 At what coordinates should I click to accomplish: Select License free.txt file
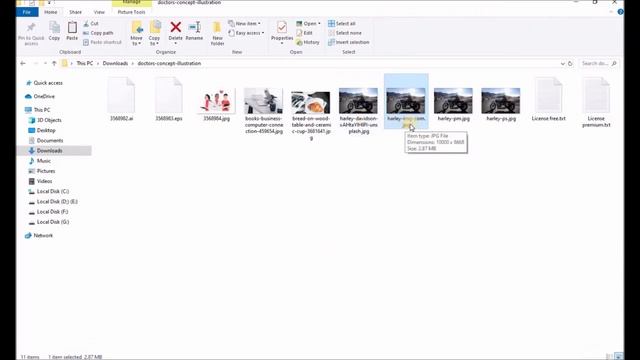tap(549, 99)
